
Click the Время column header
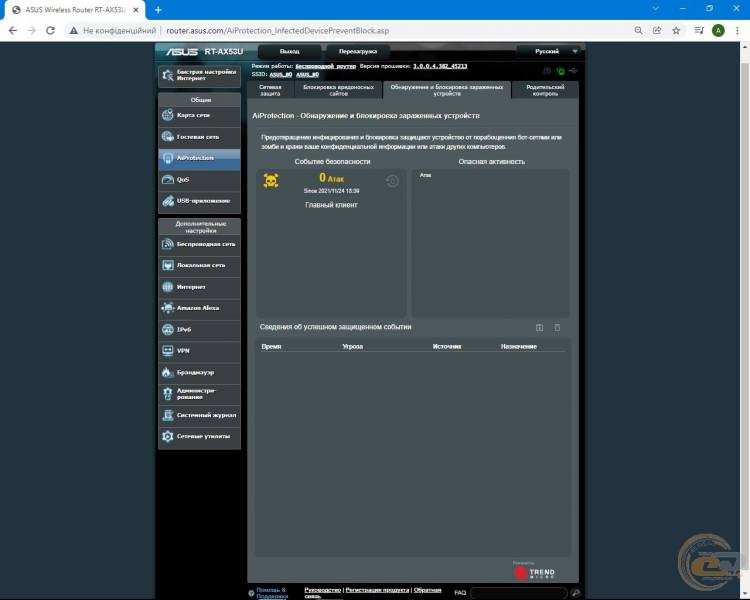click(271, 346)
